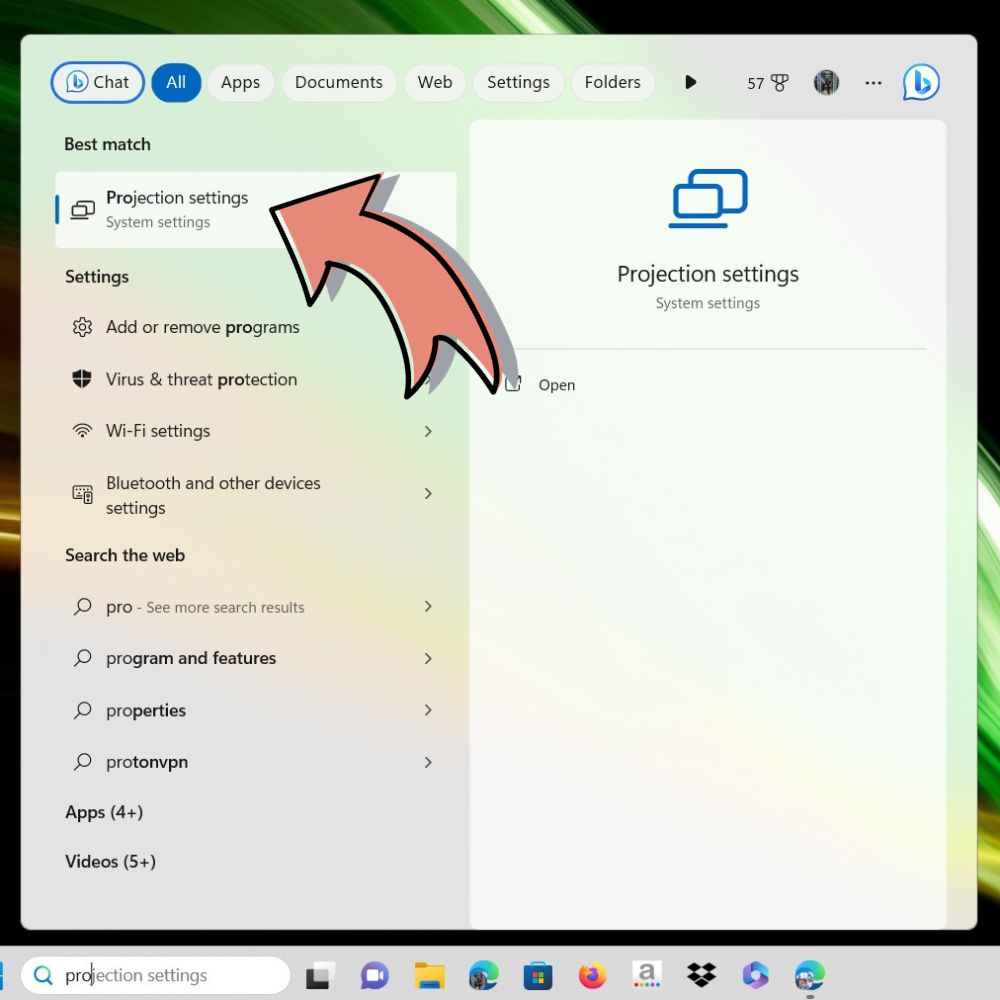Click taskbar search magnifier icon
Viewport: 1000px width, 1000px height.
(43, 975)
